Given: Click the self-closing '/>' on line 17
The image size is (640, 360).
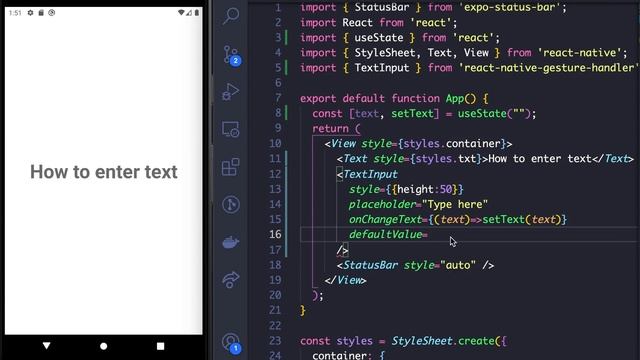Looking at the screenshot, I should [x=342, y=250].
